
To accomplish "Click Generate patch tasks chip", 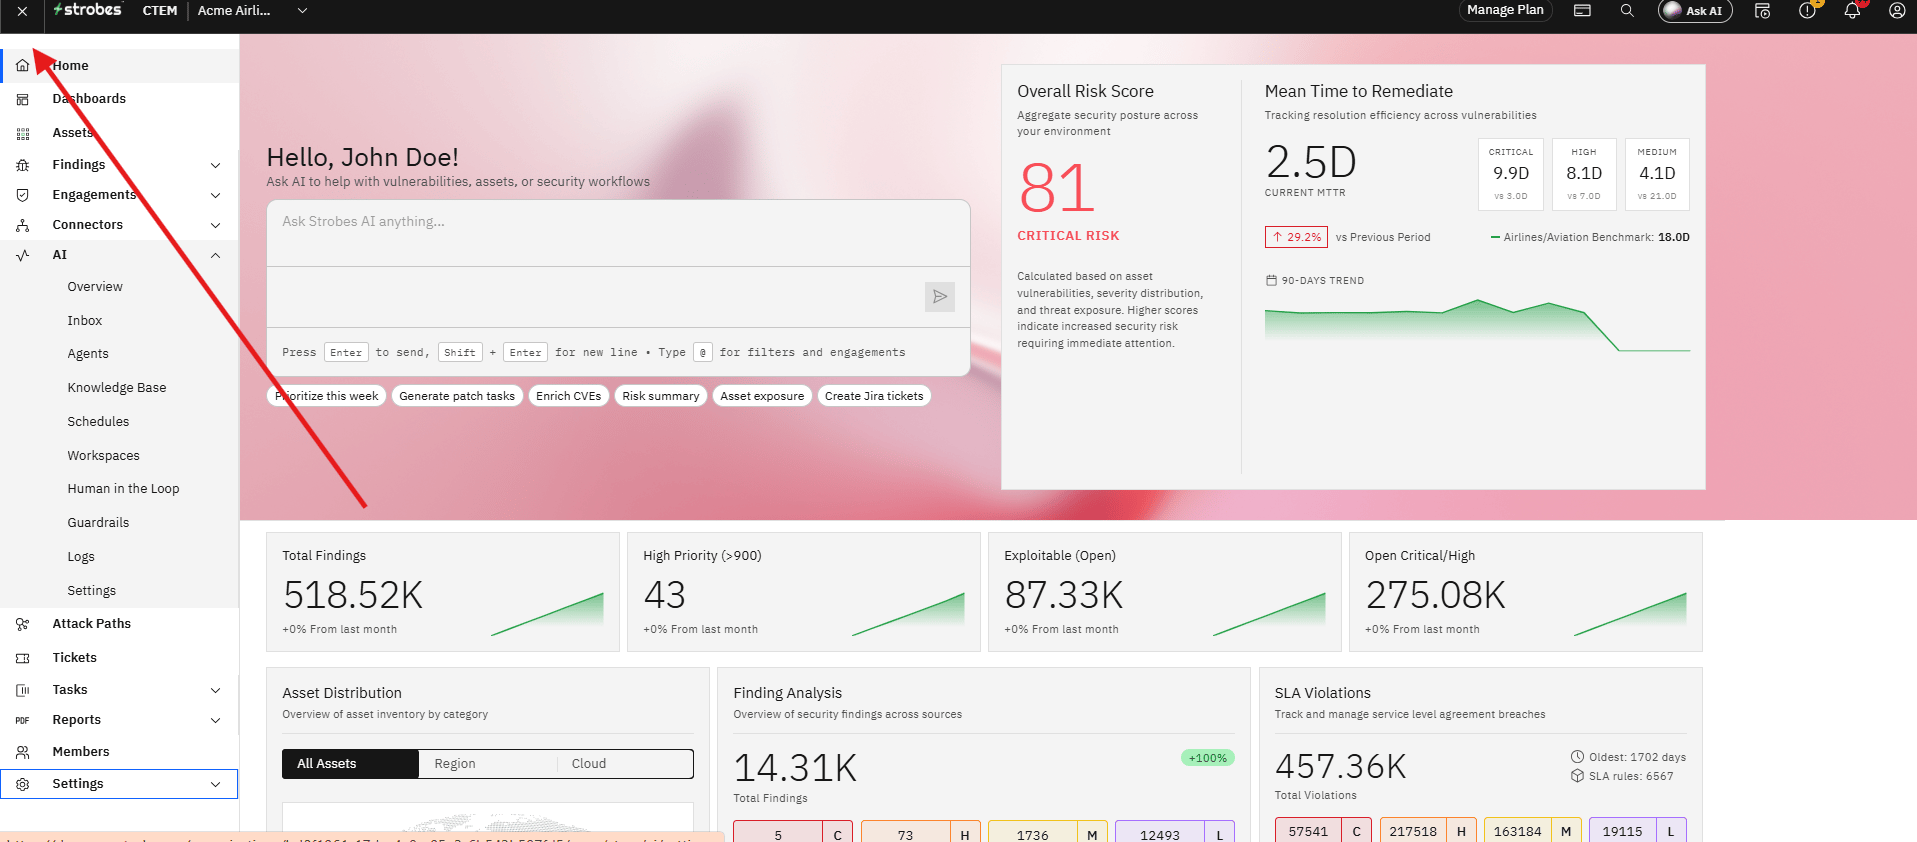I will click(x=457, y=396).
